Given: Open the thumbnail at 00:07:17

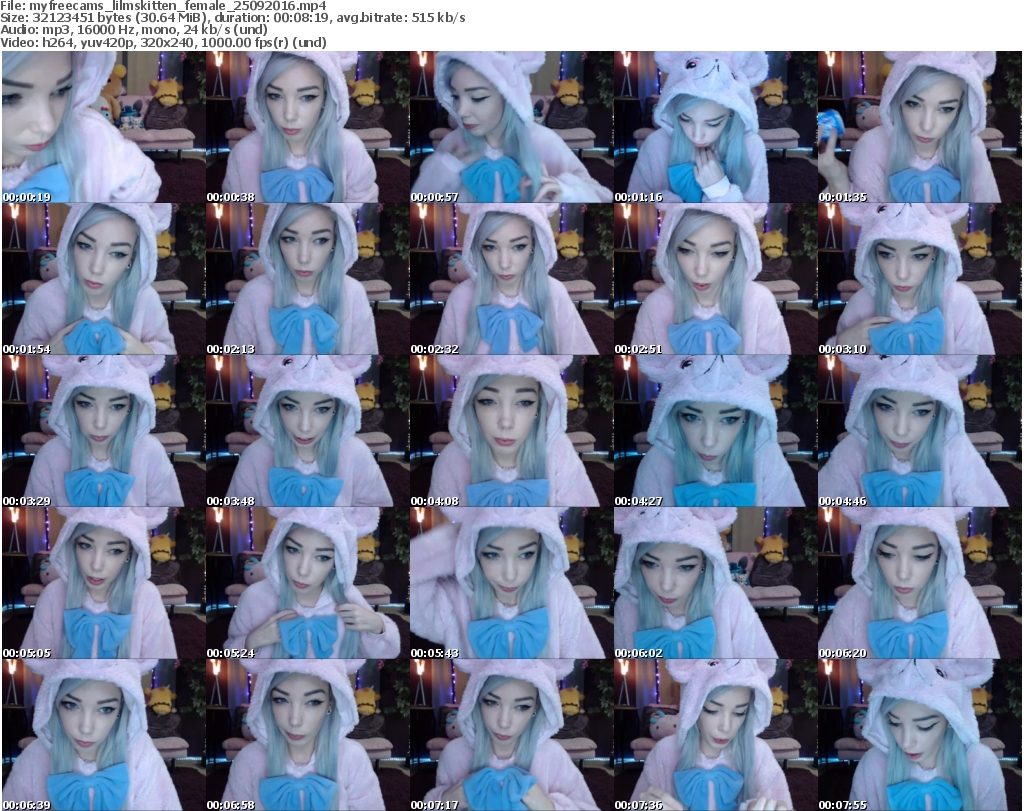Looking at the screenshot, I should pyautogui.click(x=511, y=735).
